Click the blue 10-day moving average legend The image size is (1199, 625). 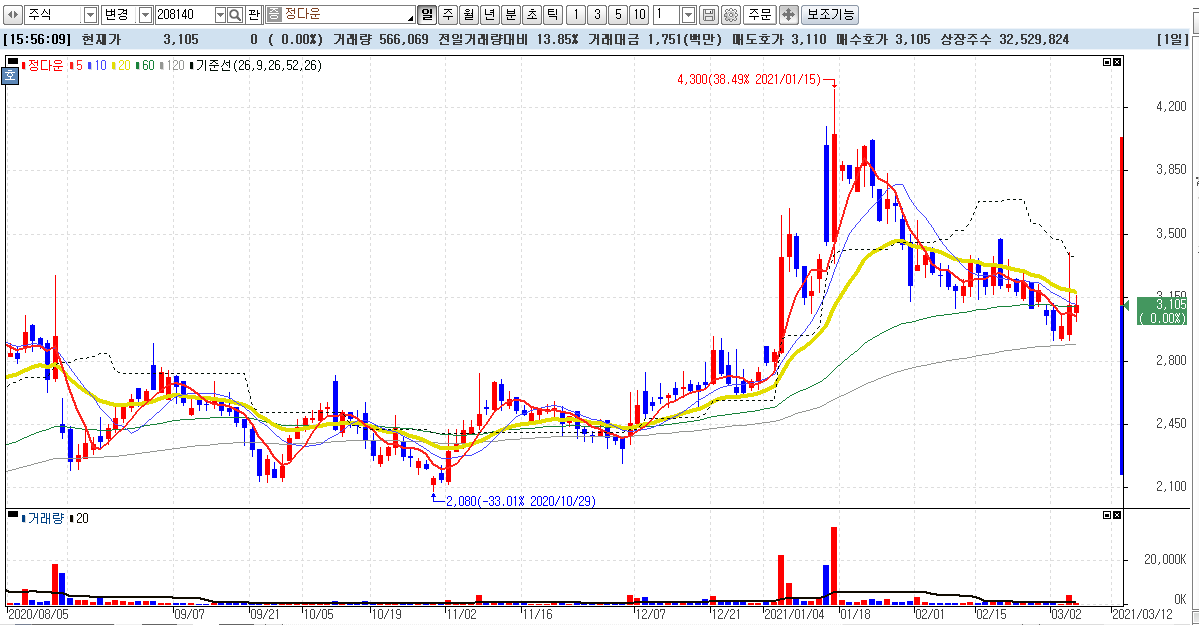pos(97,66)
